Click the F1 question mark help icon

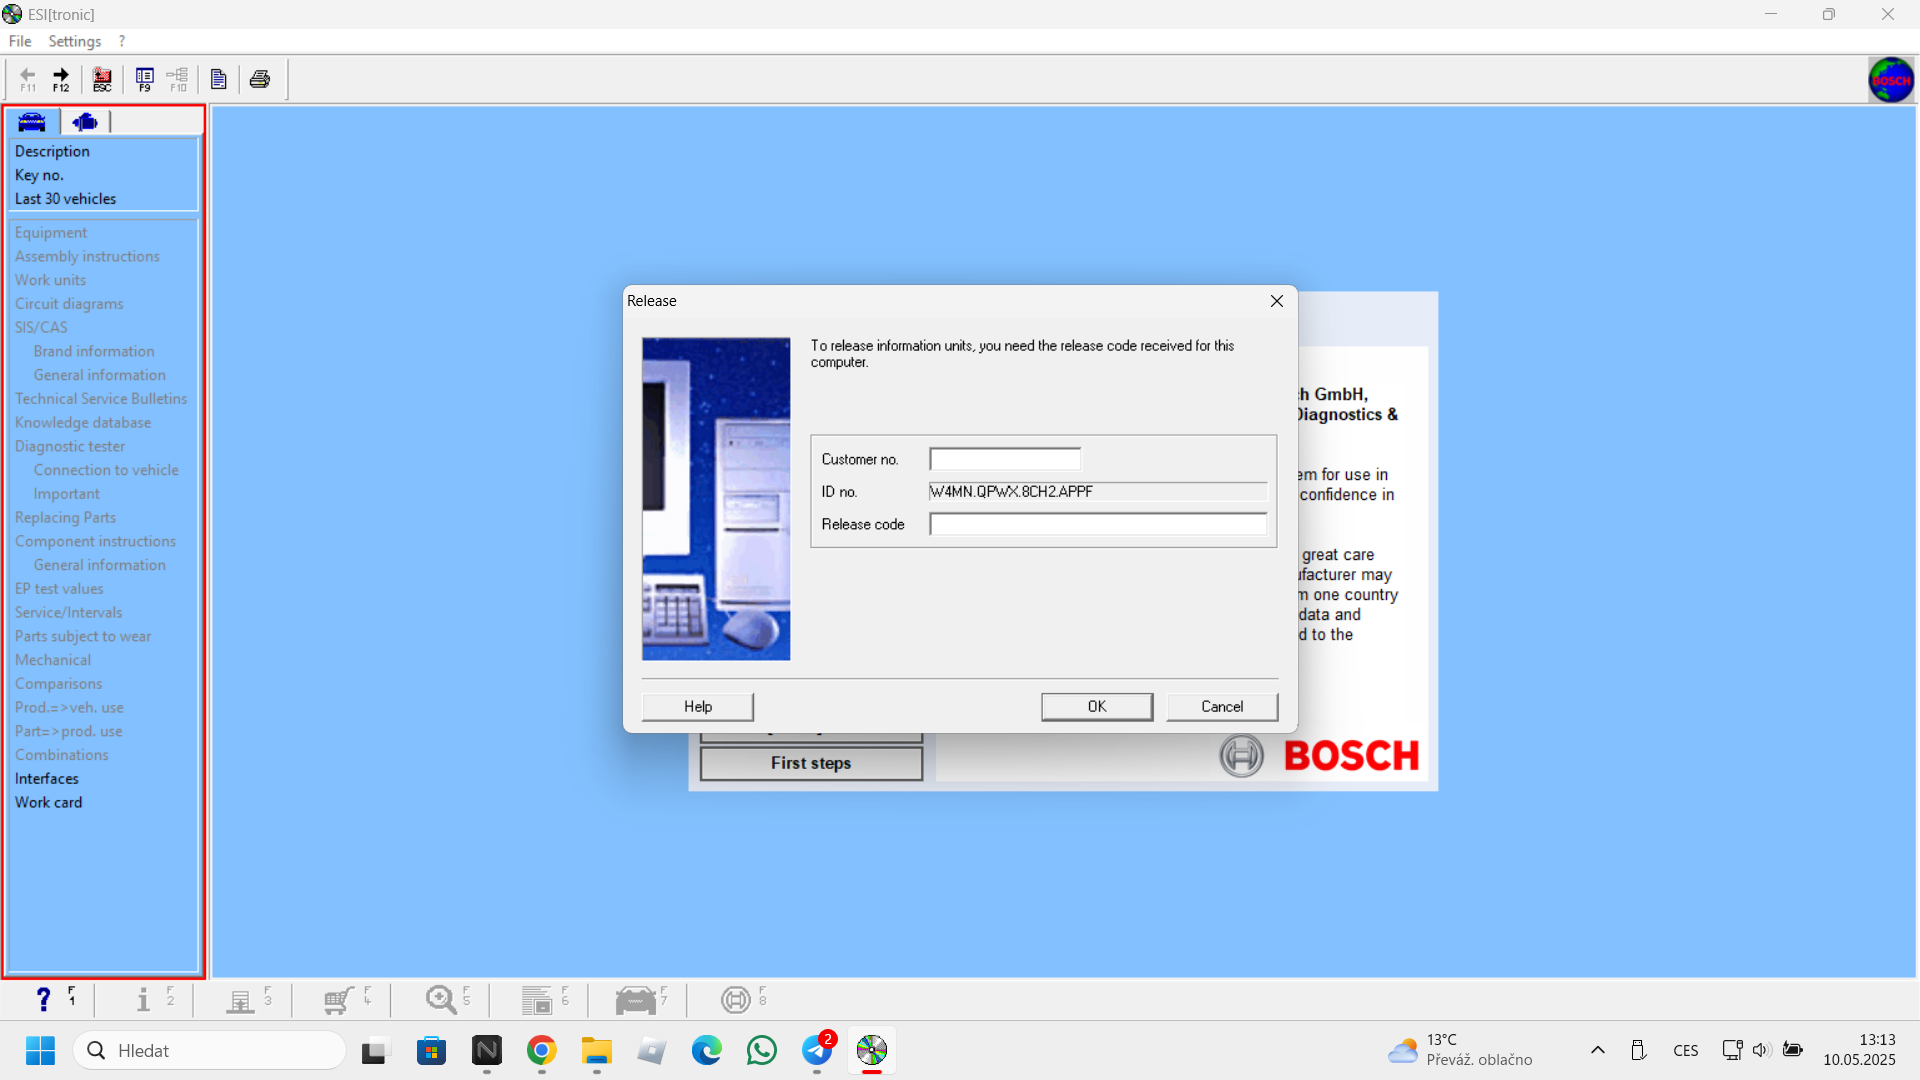[43, 999]
